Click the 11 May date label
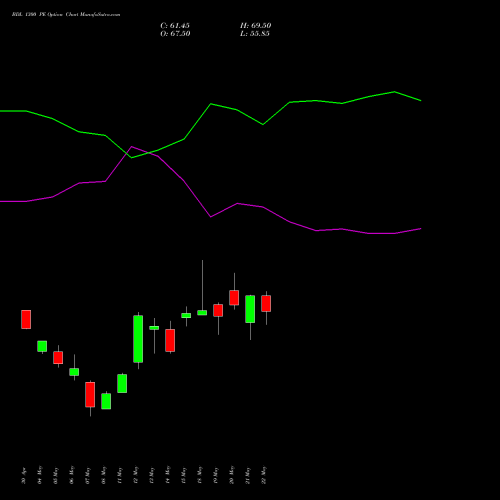Viewport: 500px width, 500px height. click(x=120, y=476)
